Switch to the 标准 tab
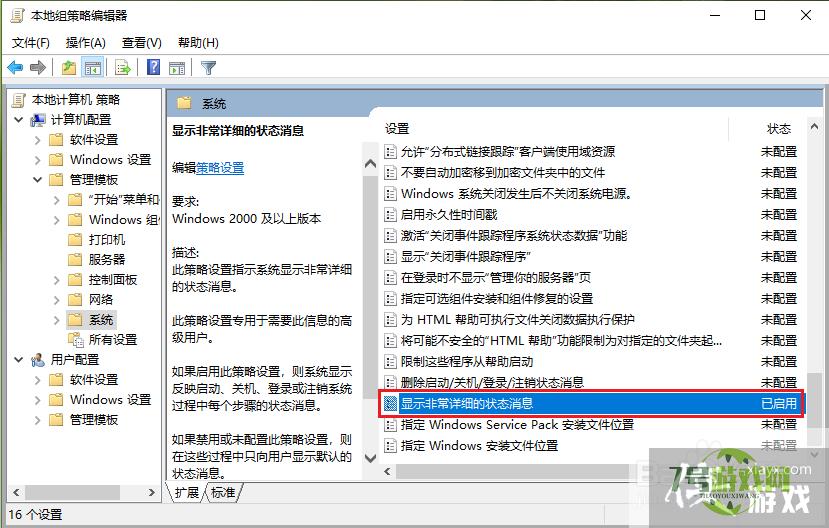This screenshot has height=528, width=829. tap(223, 493)
